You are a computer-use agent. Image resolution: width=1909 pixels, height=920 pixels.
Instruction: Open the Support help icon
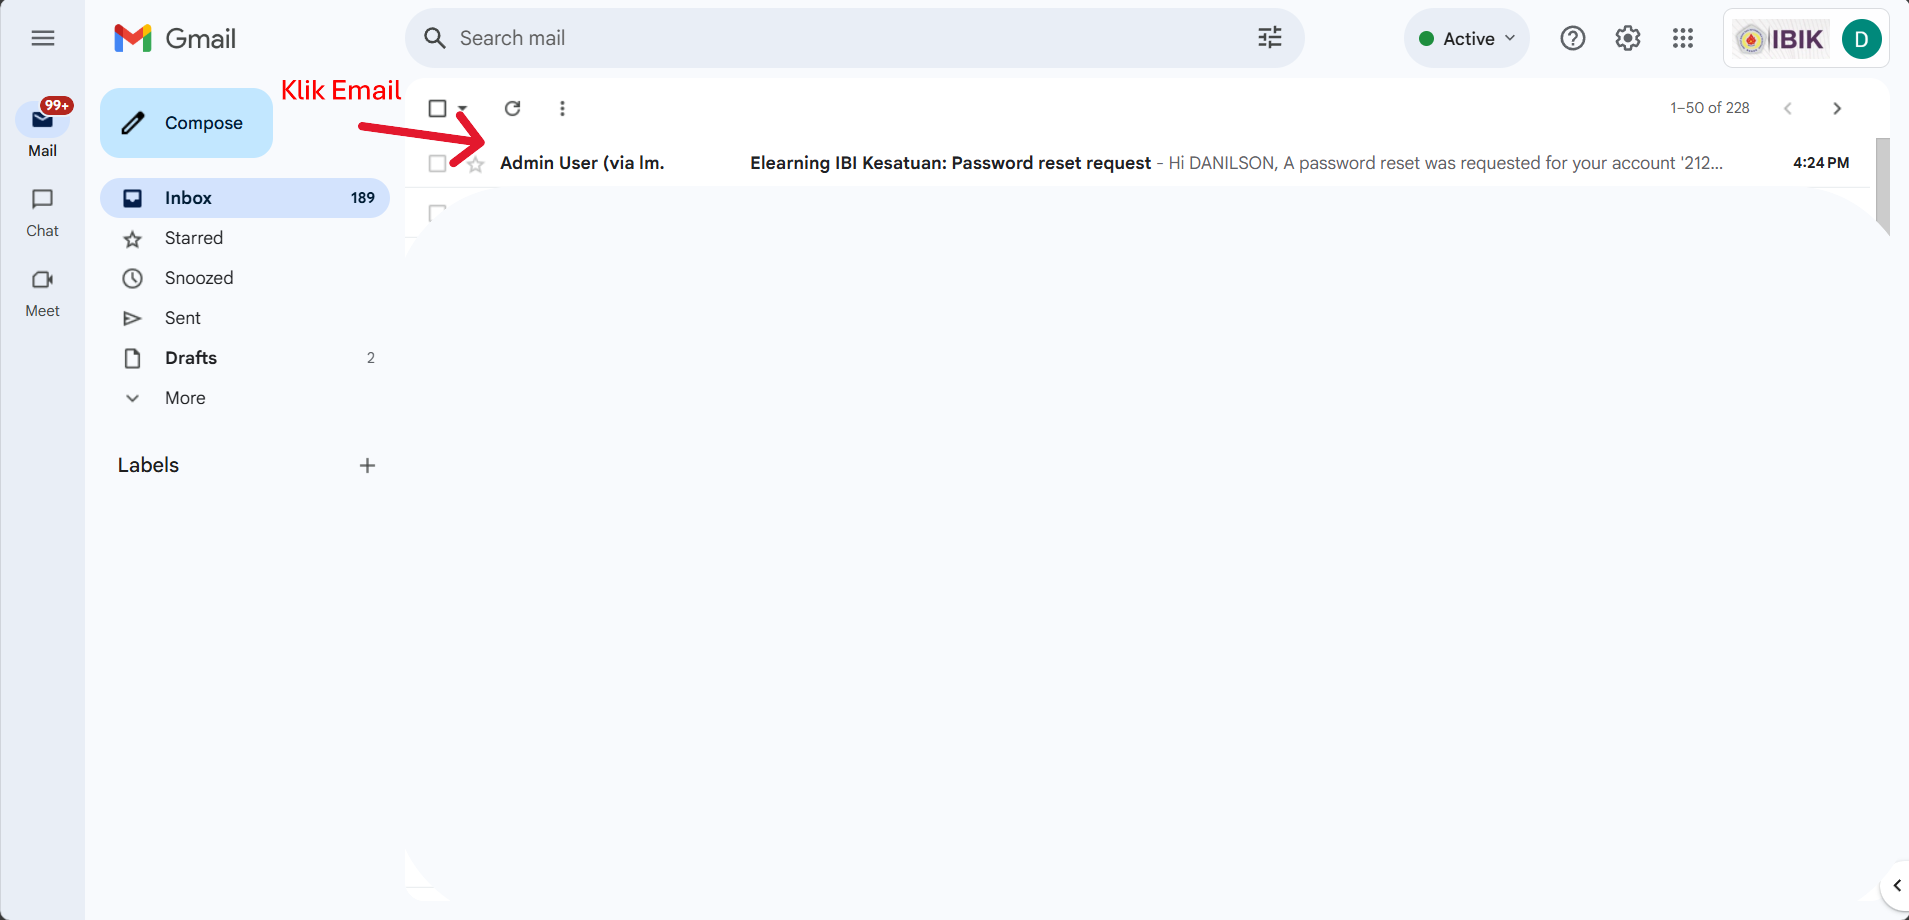point(1572,38)
